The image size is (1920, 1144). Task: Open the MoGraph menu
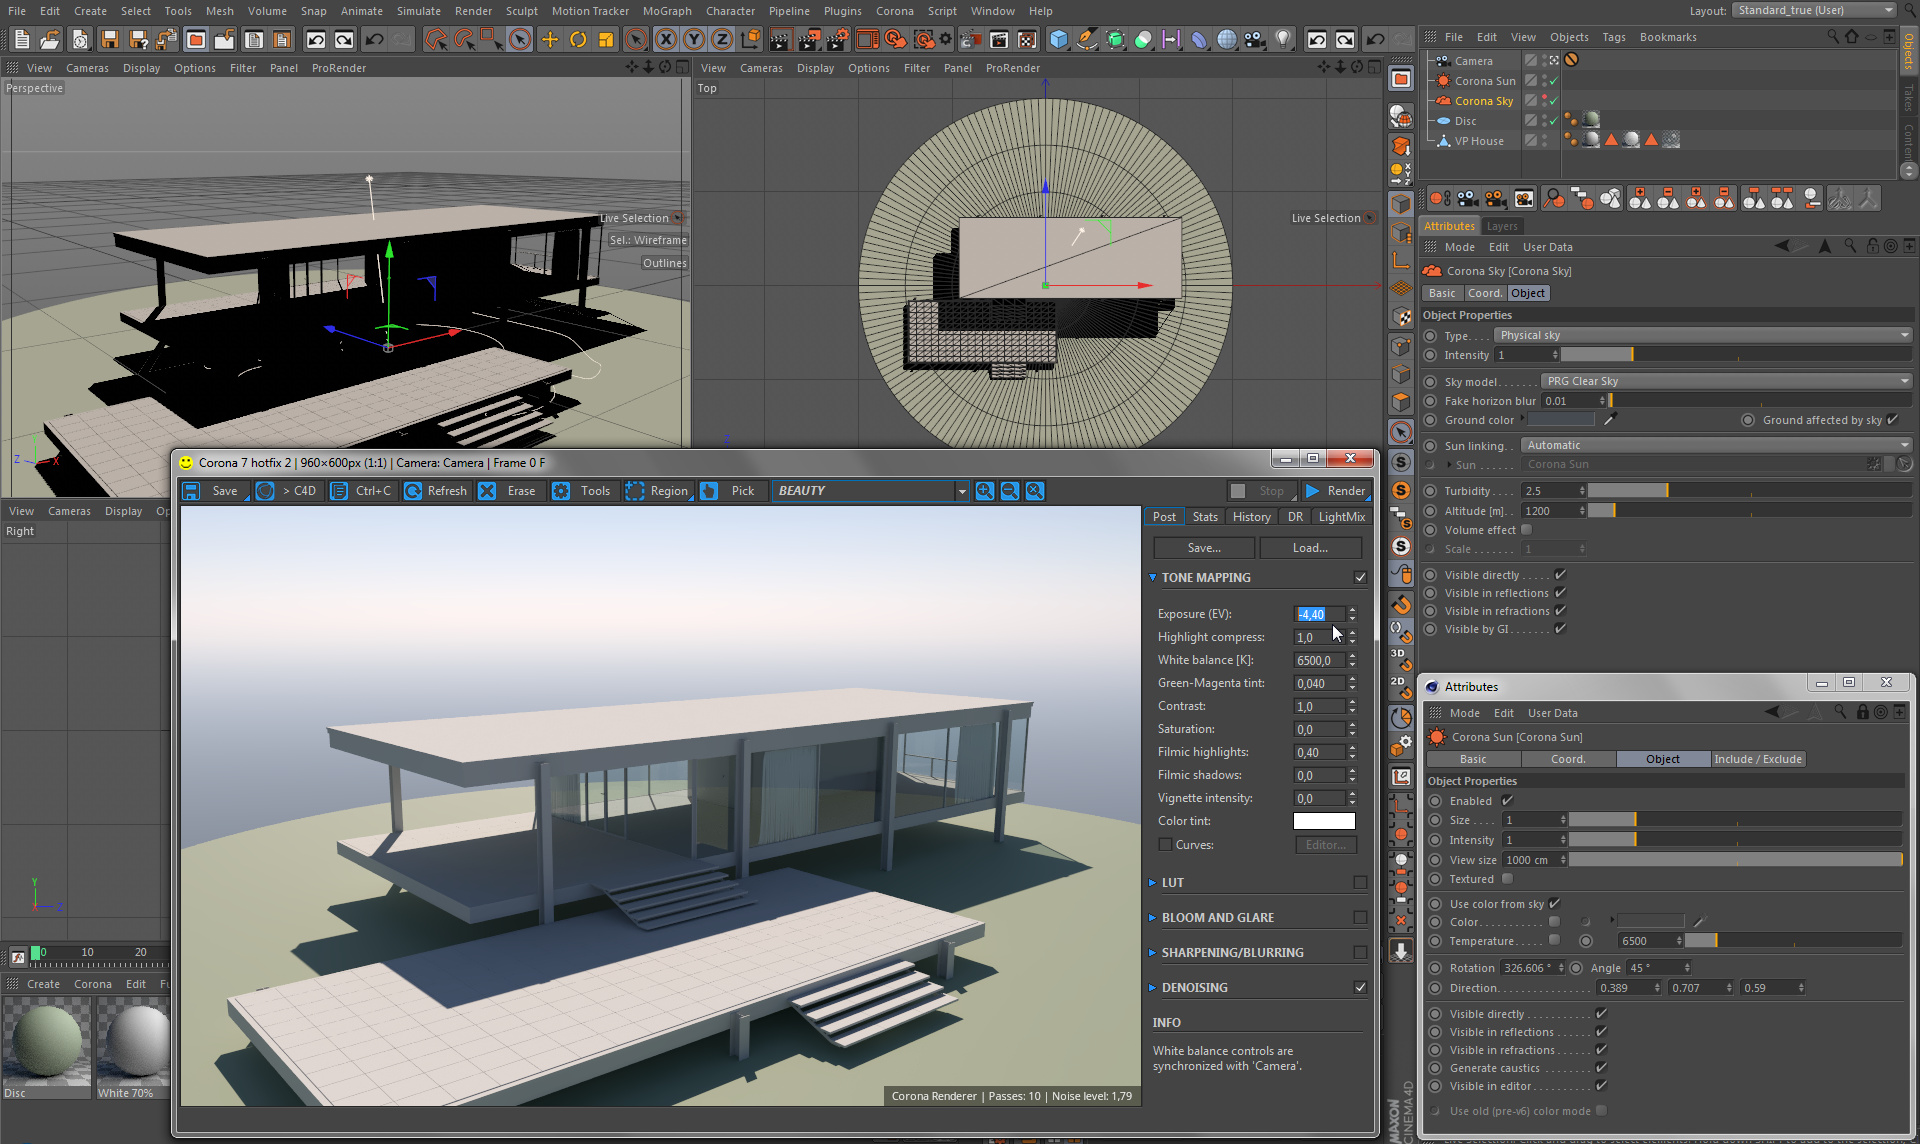[x=667, y=11]
